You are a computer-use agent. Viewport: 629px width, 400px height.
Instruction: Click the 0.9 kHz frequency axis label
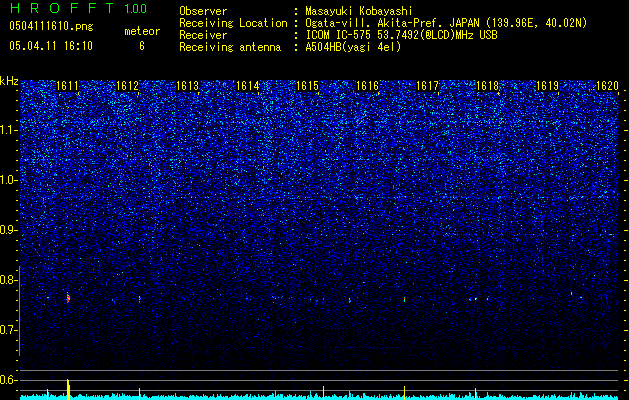pyautogui.click(x=9, y=230)
